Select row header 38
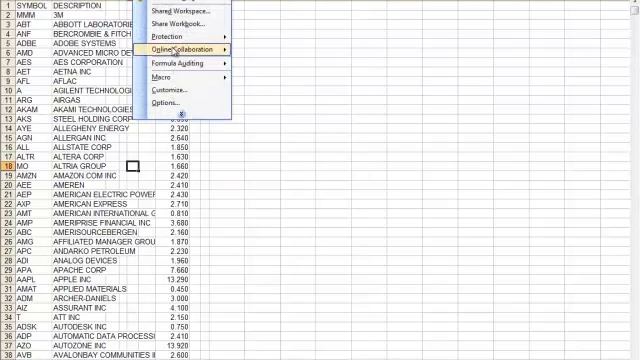640x360 pixels. (x=7, y=355)
